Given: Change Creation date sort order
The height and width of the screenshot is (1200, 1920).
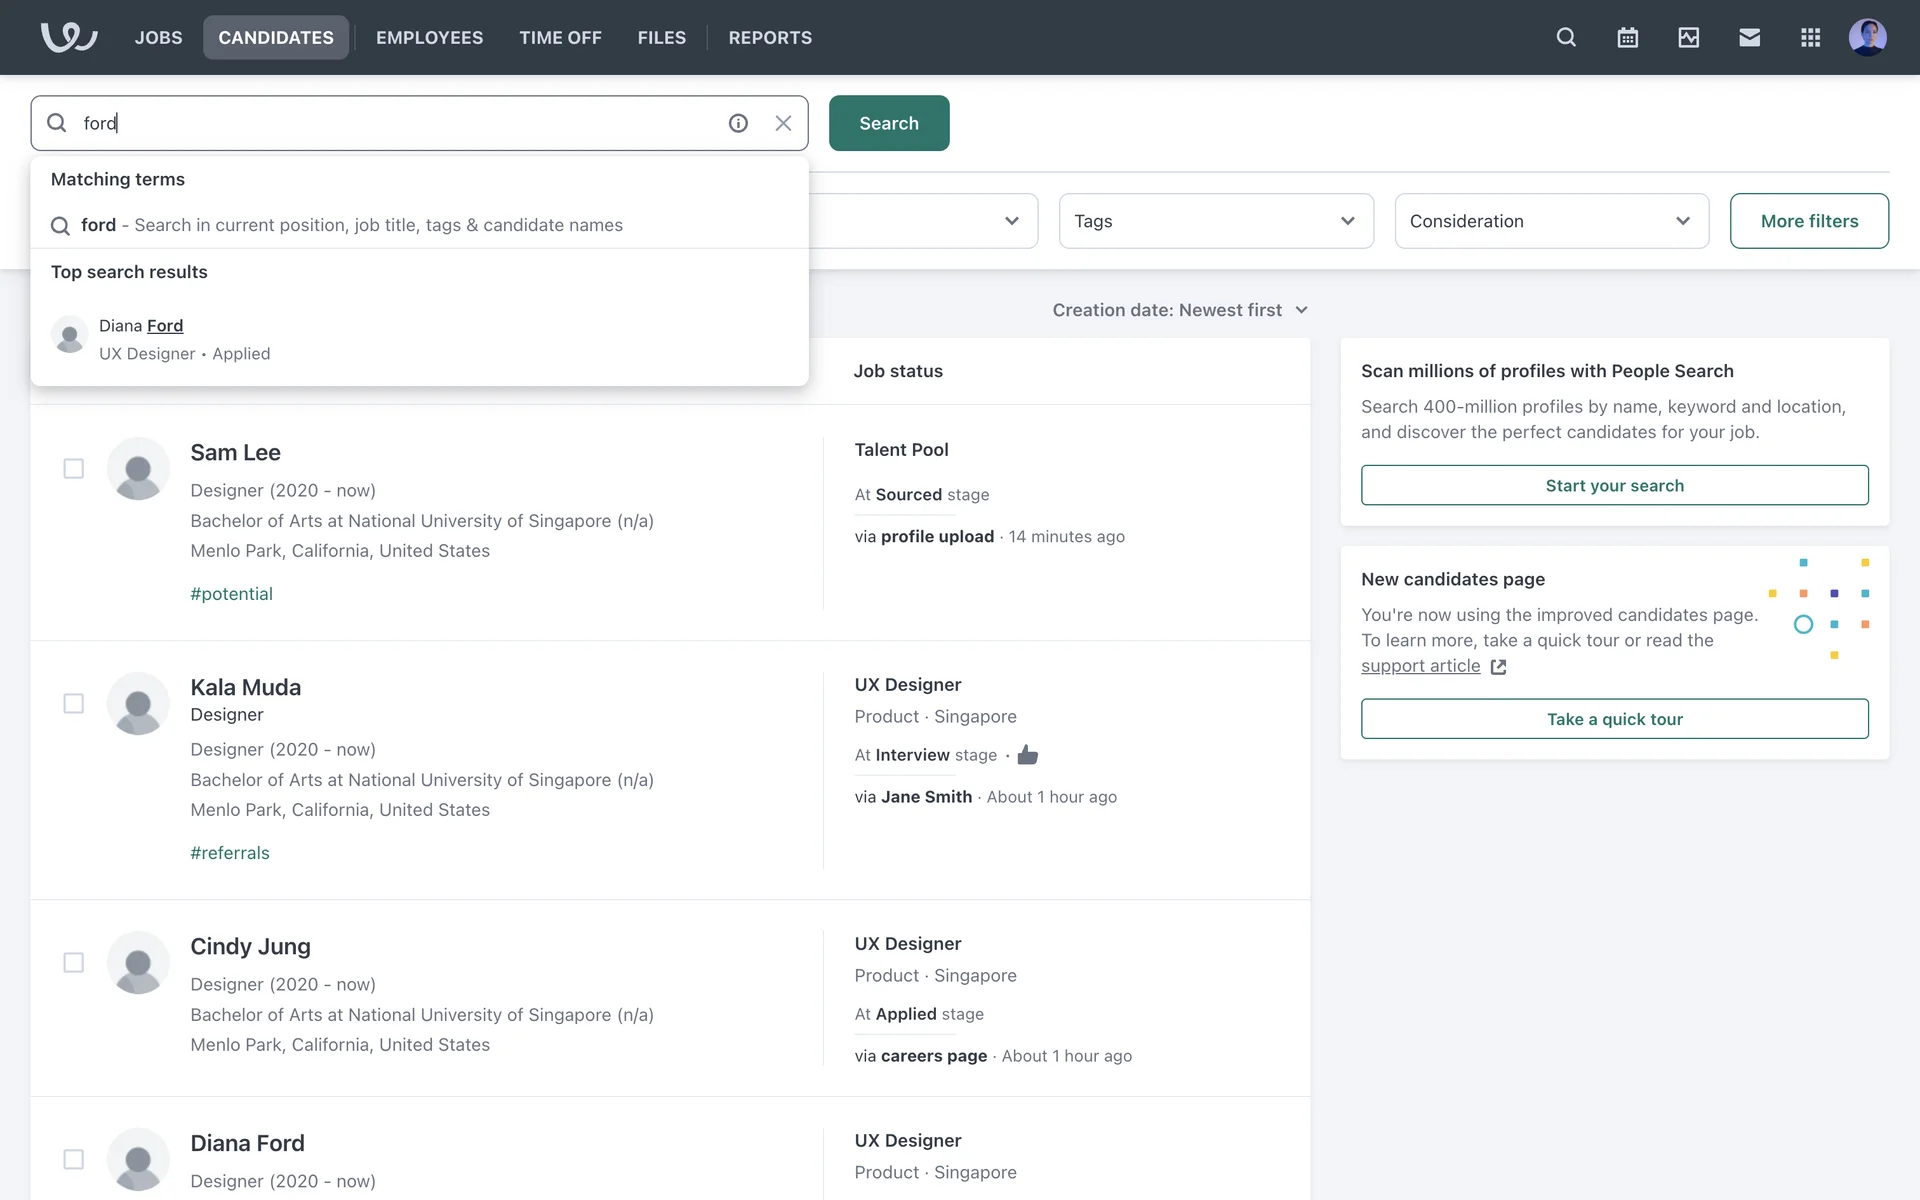Looking at the screenshot, I should (1180, 310).
